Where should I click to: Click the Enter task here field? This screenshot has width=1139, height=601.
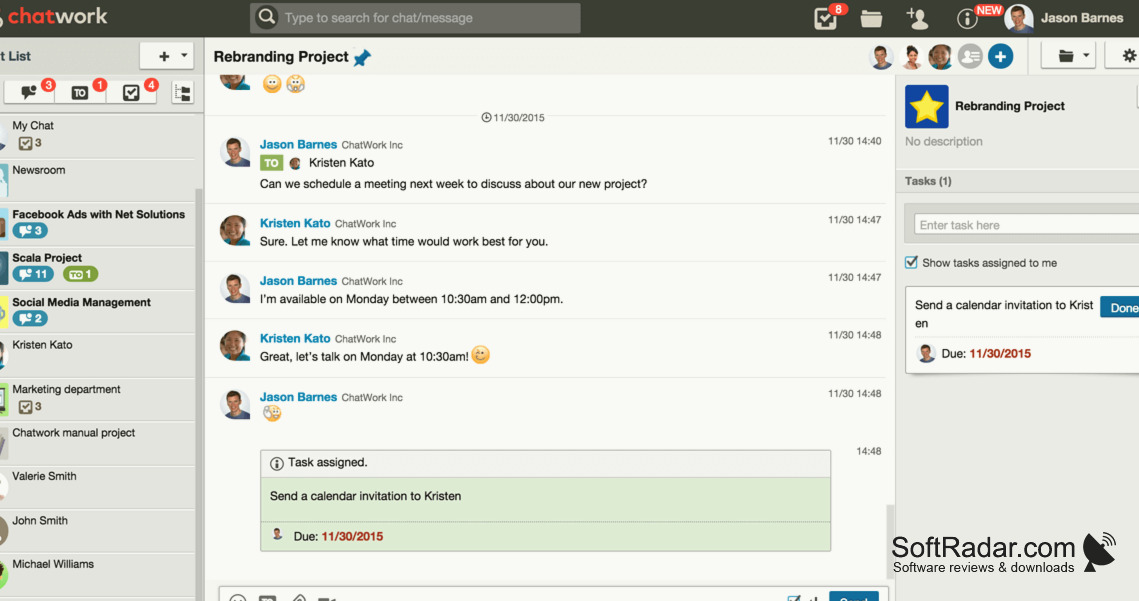(x=1026, y=225)
